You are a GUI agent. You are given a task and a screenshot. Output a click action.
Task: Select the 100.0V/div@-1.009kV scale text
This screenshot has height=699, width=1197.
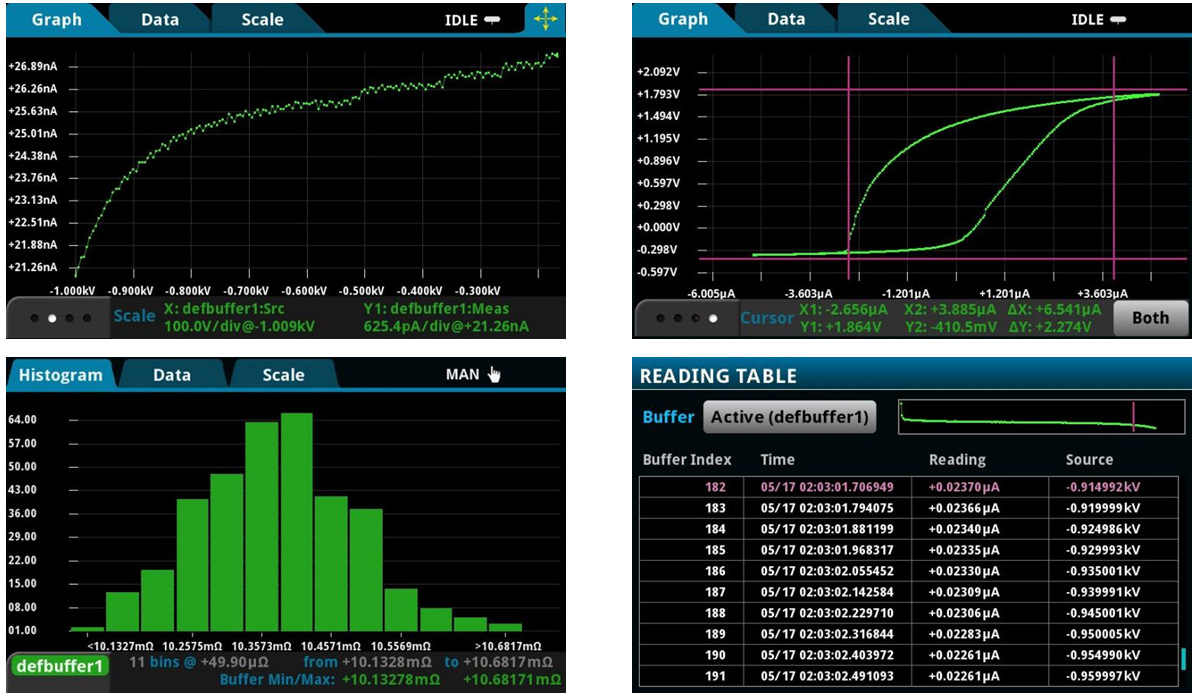tap(239, 327)
